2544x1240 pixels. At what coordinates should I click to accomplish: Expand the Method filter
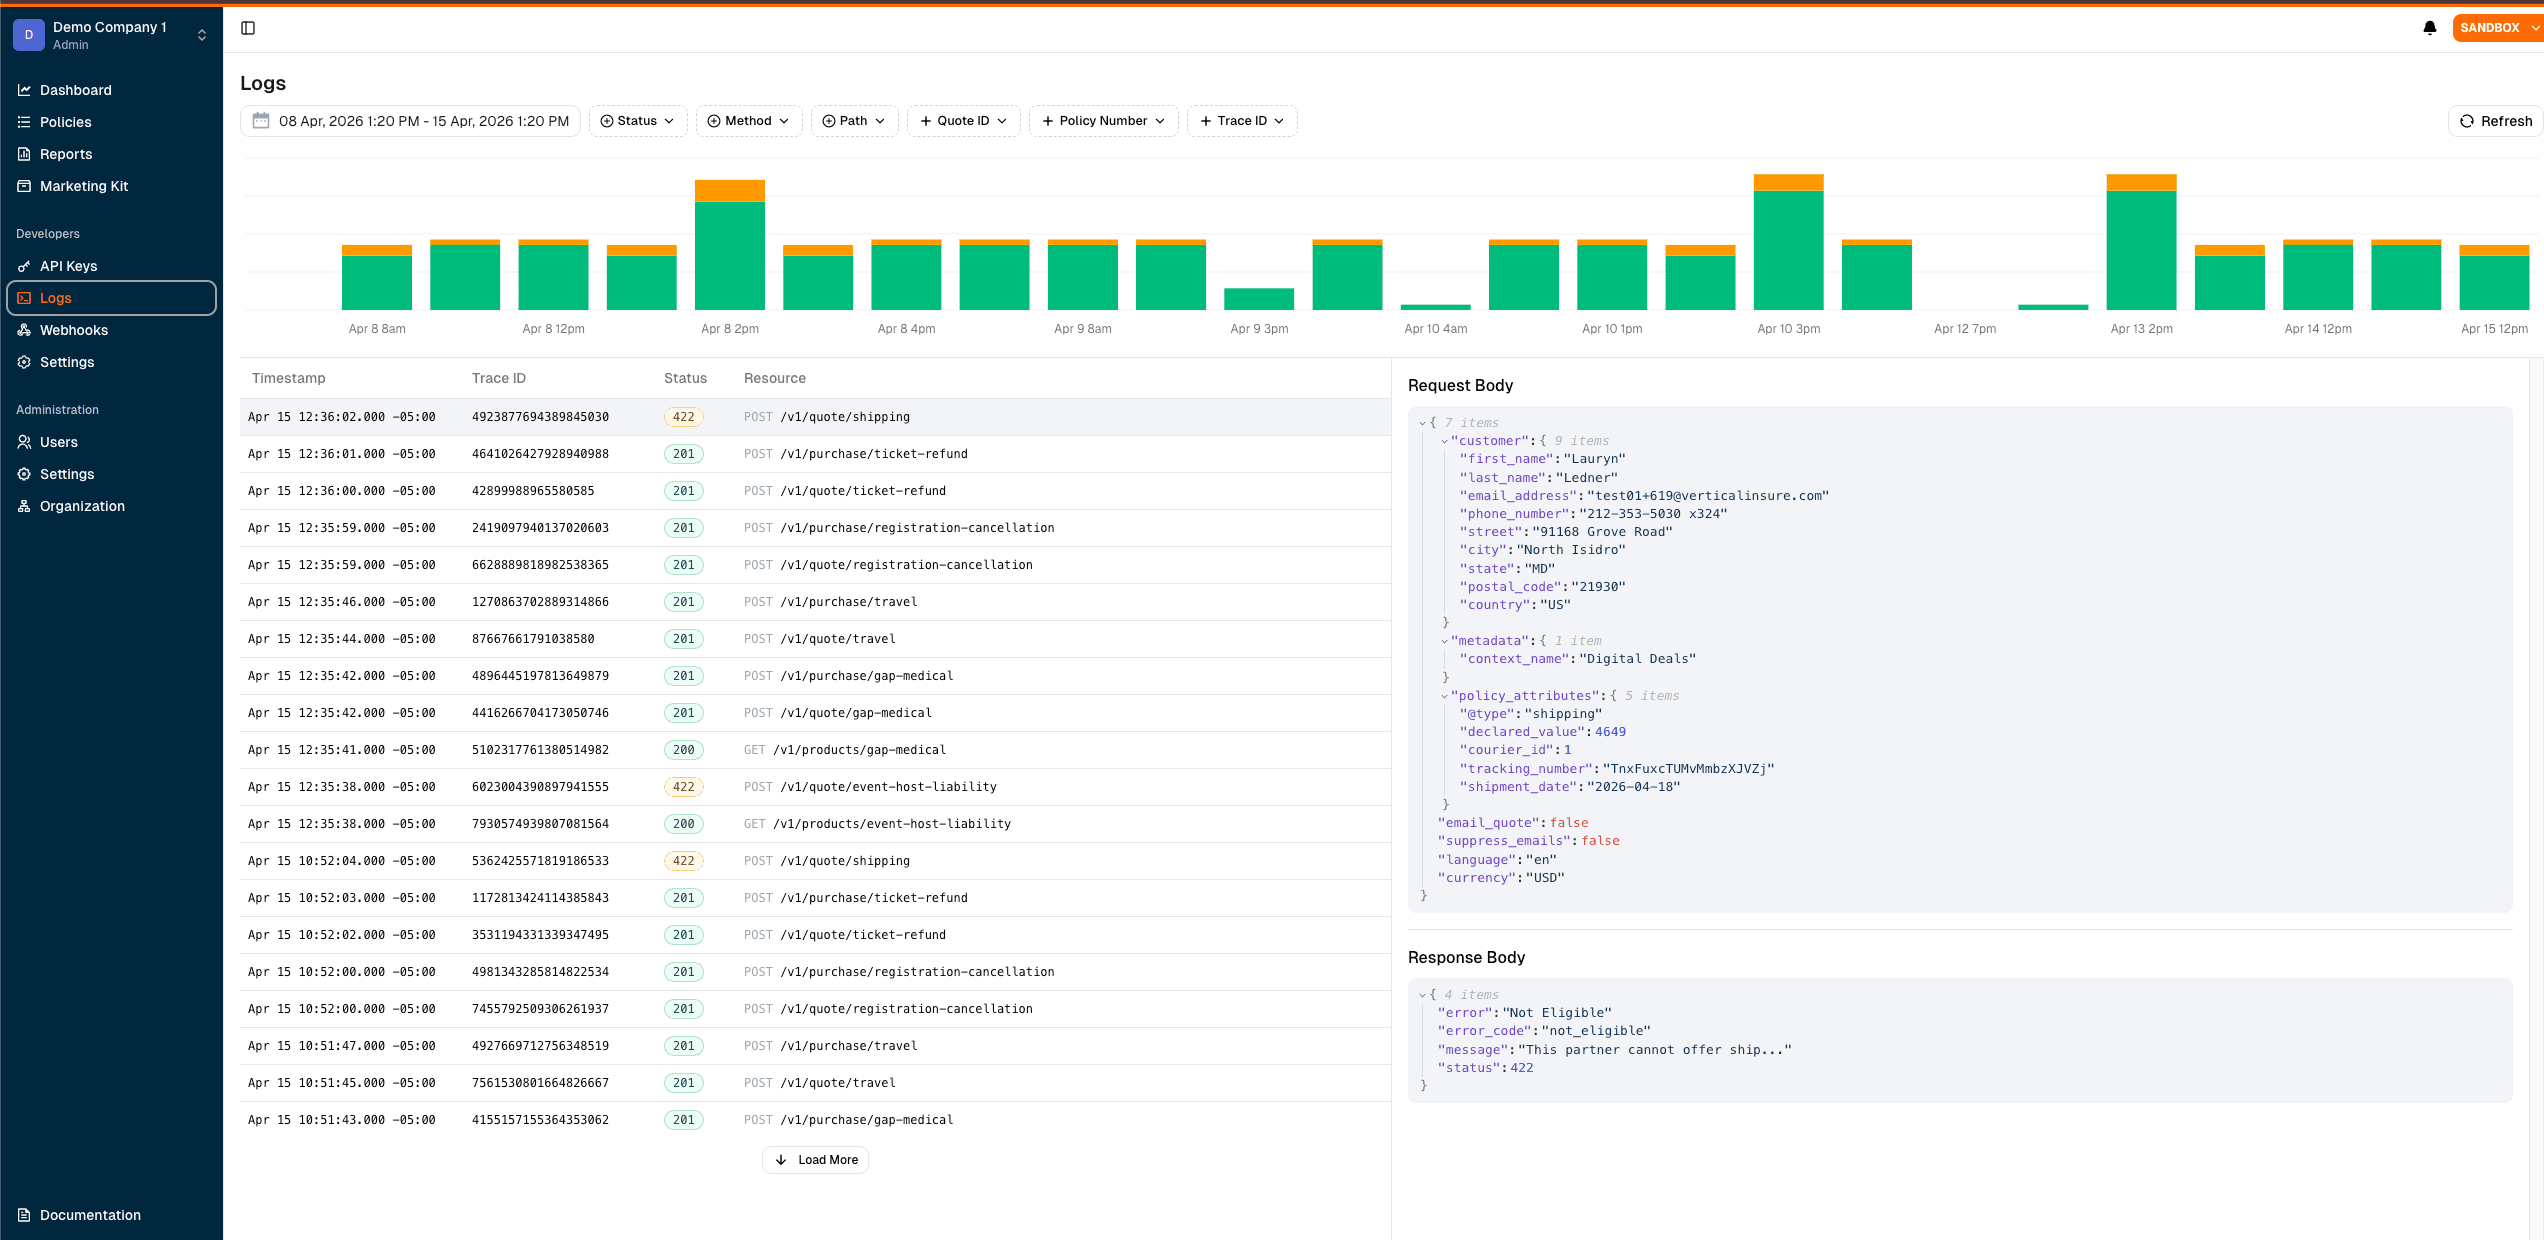pos(749,120)
